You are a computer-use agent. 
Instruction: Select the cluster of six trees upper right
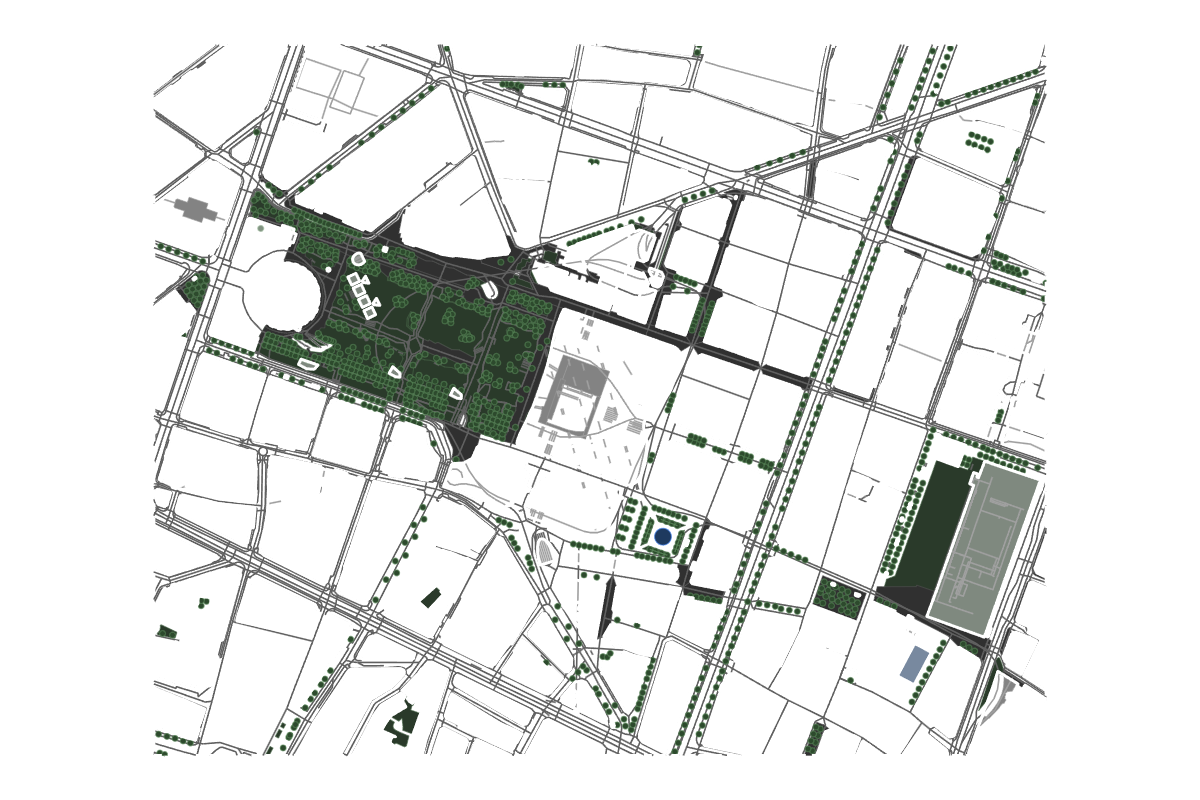tap(979, 141)
